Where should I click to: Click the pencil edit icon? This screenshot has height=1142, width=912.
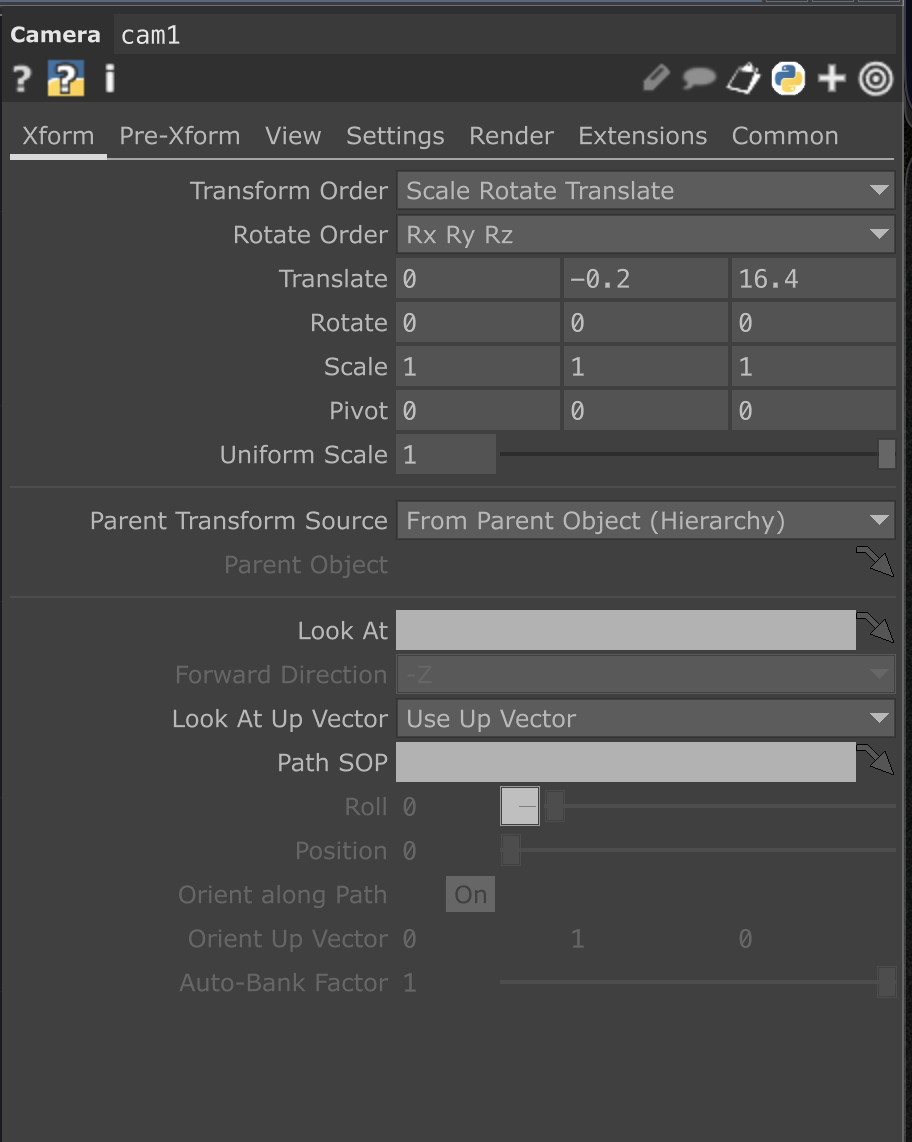pos(655,79)
